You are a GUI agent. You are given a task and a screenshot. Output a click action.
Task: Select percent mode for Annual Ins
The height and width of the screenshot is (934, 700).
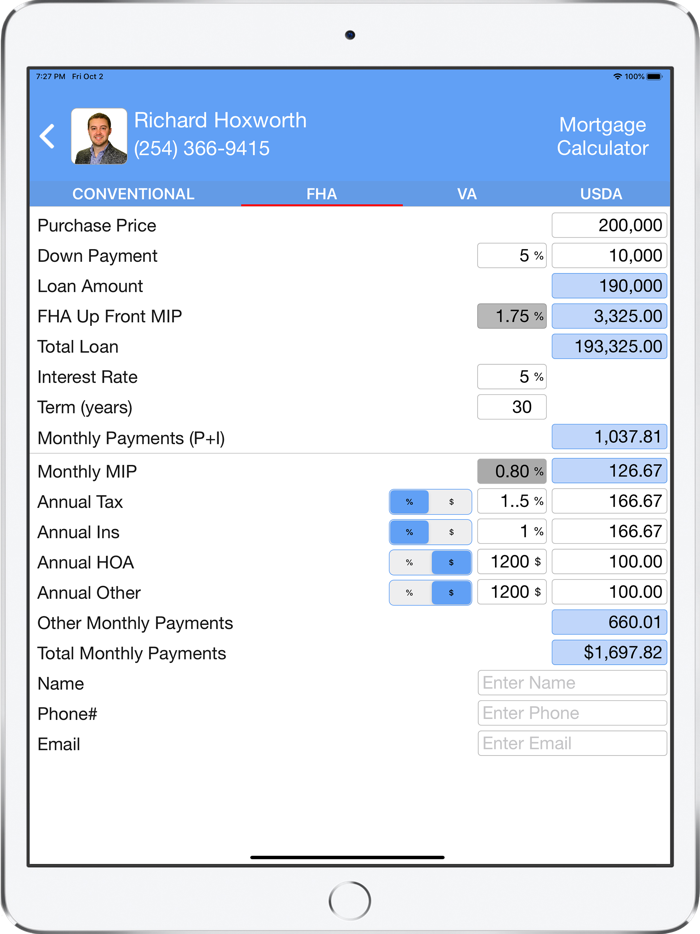pos(409,532)
